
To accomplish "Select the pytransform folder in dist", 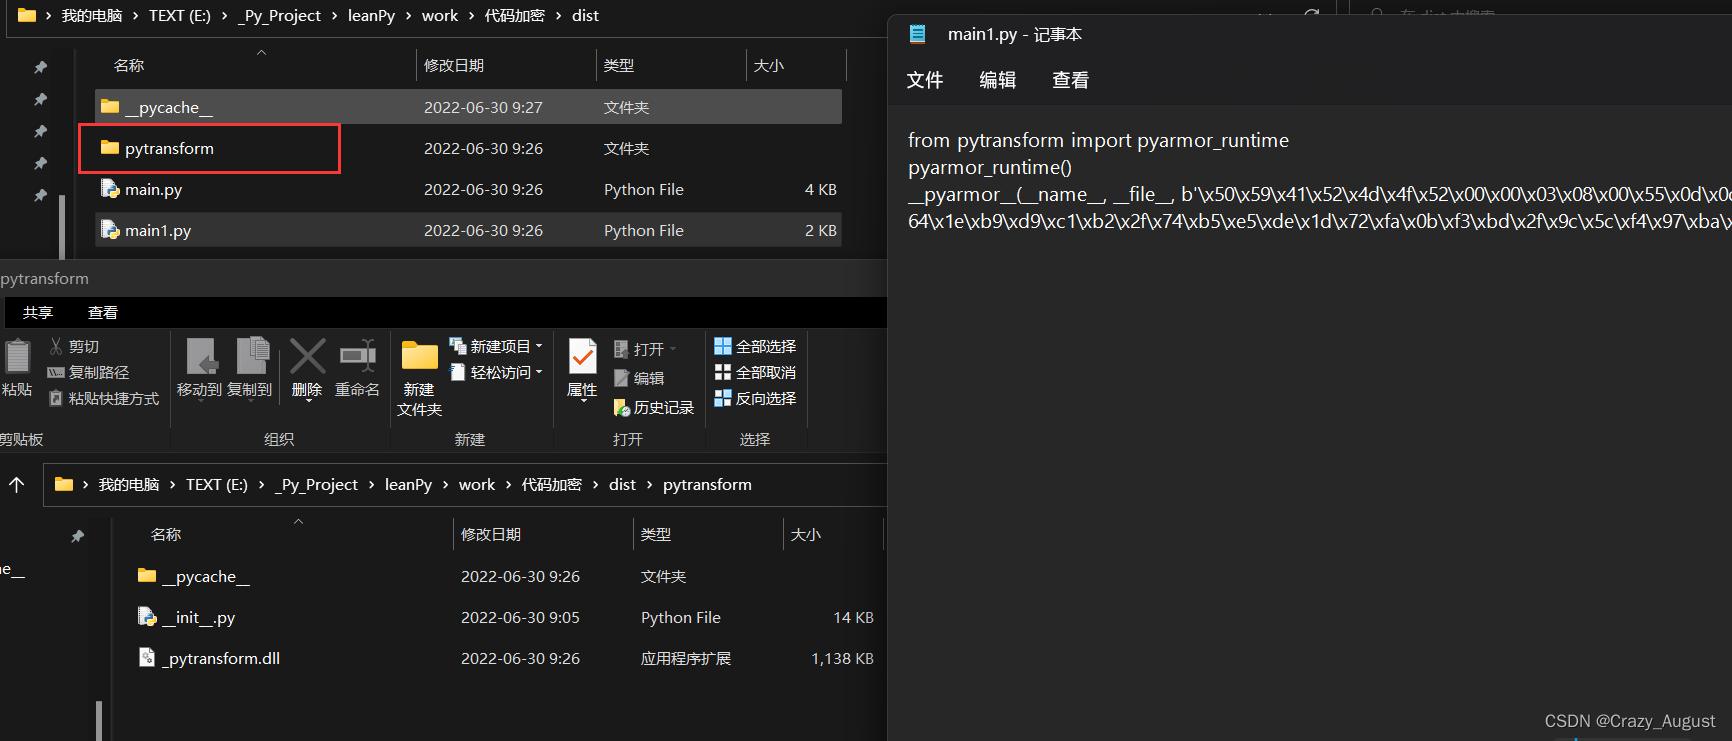I will (468, 148).
